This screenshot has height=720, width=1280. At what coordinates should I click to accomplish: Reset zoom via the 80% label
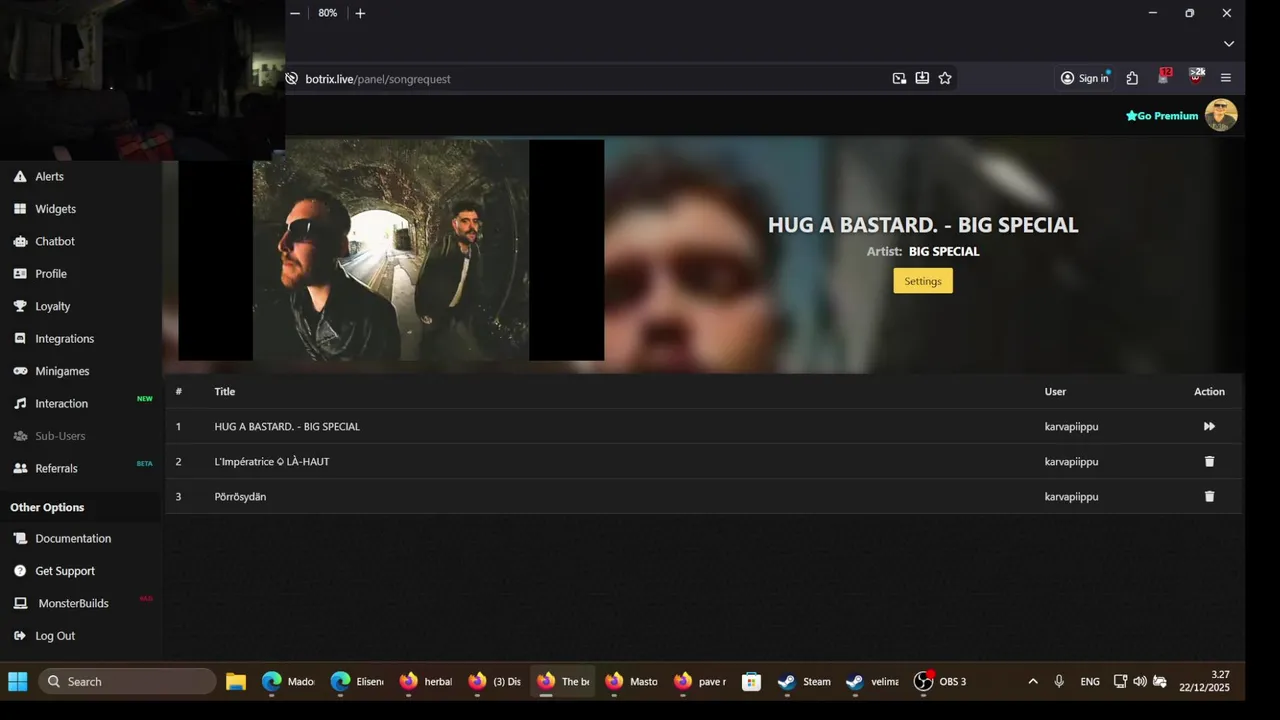click(328, 13)
